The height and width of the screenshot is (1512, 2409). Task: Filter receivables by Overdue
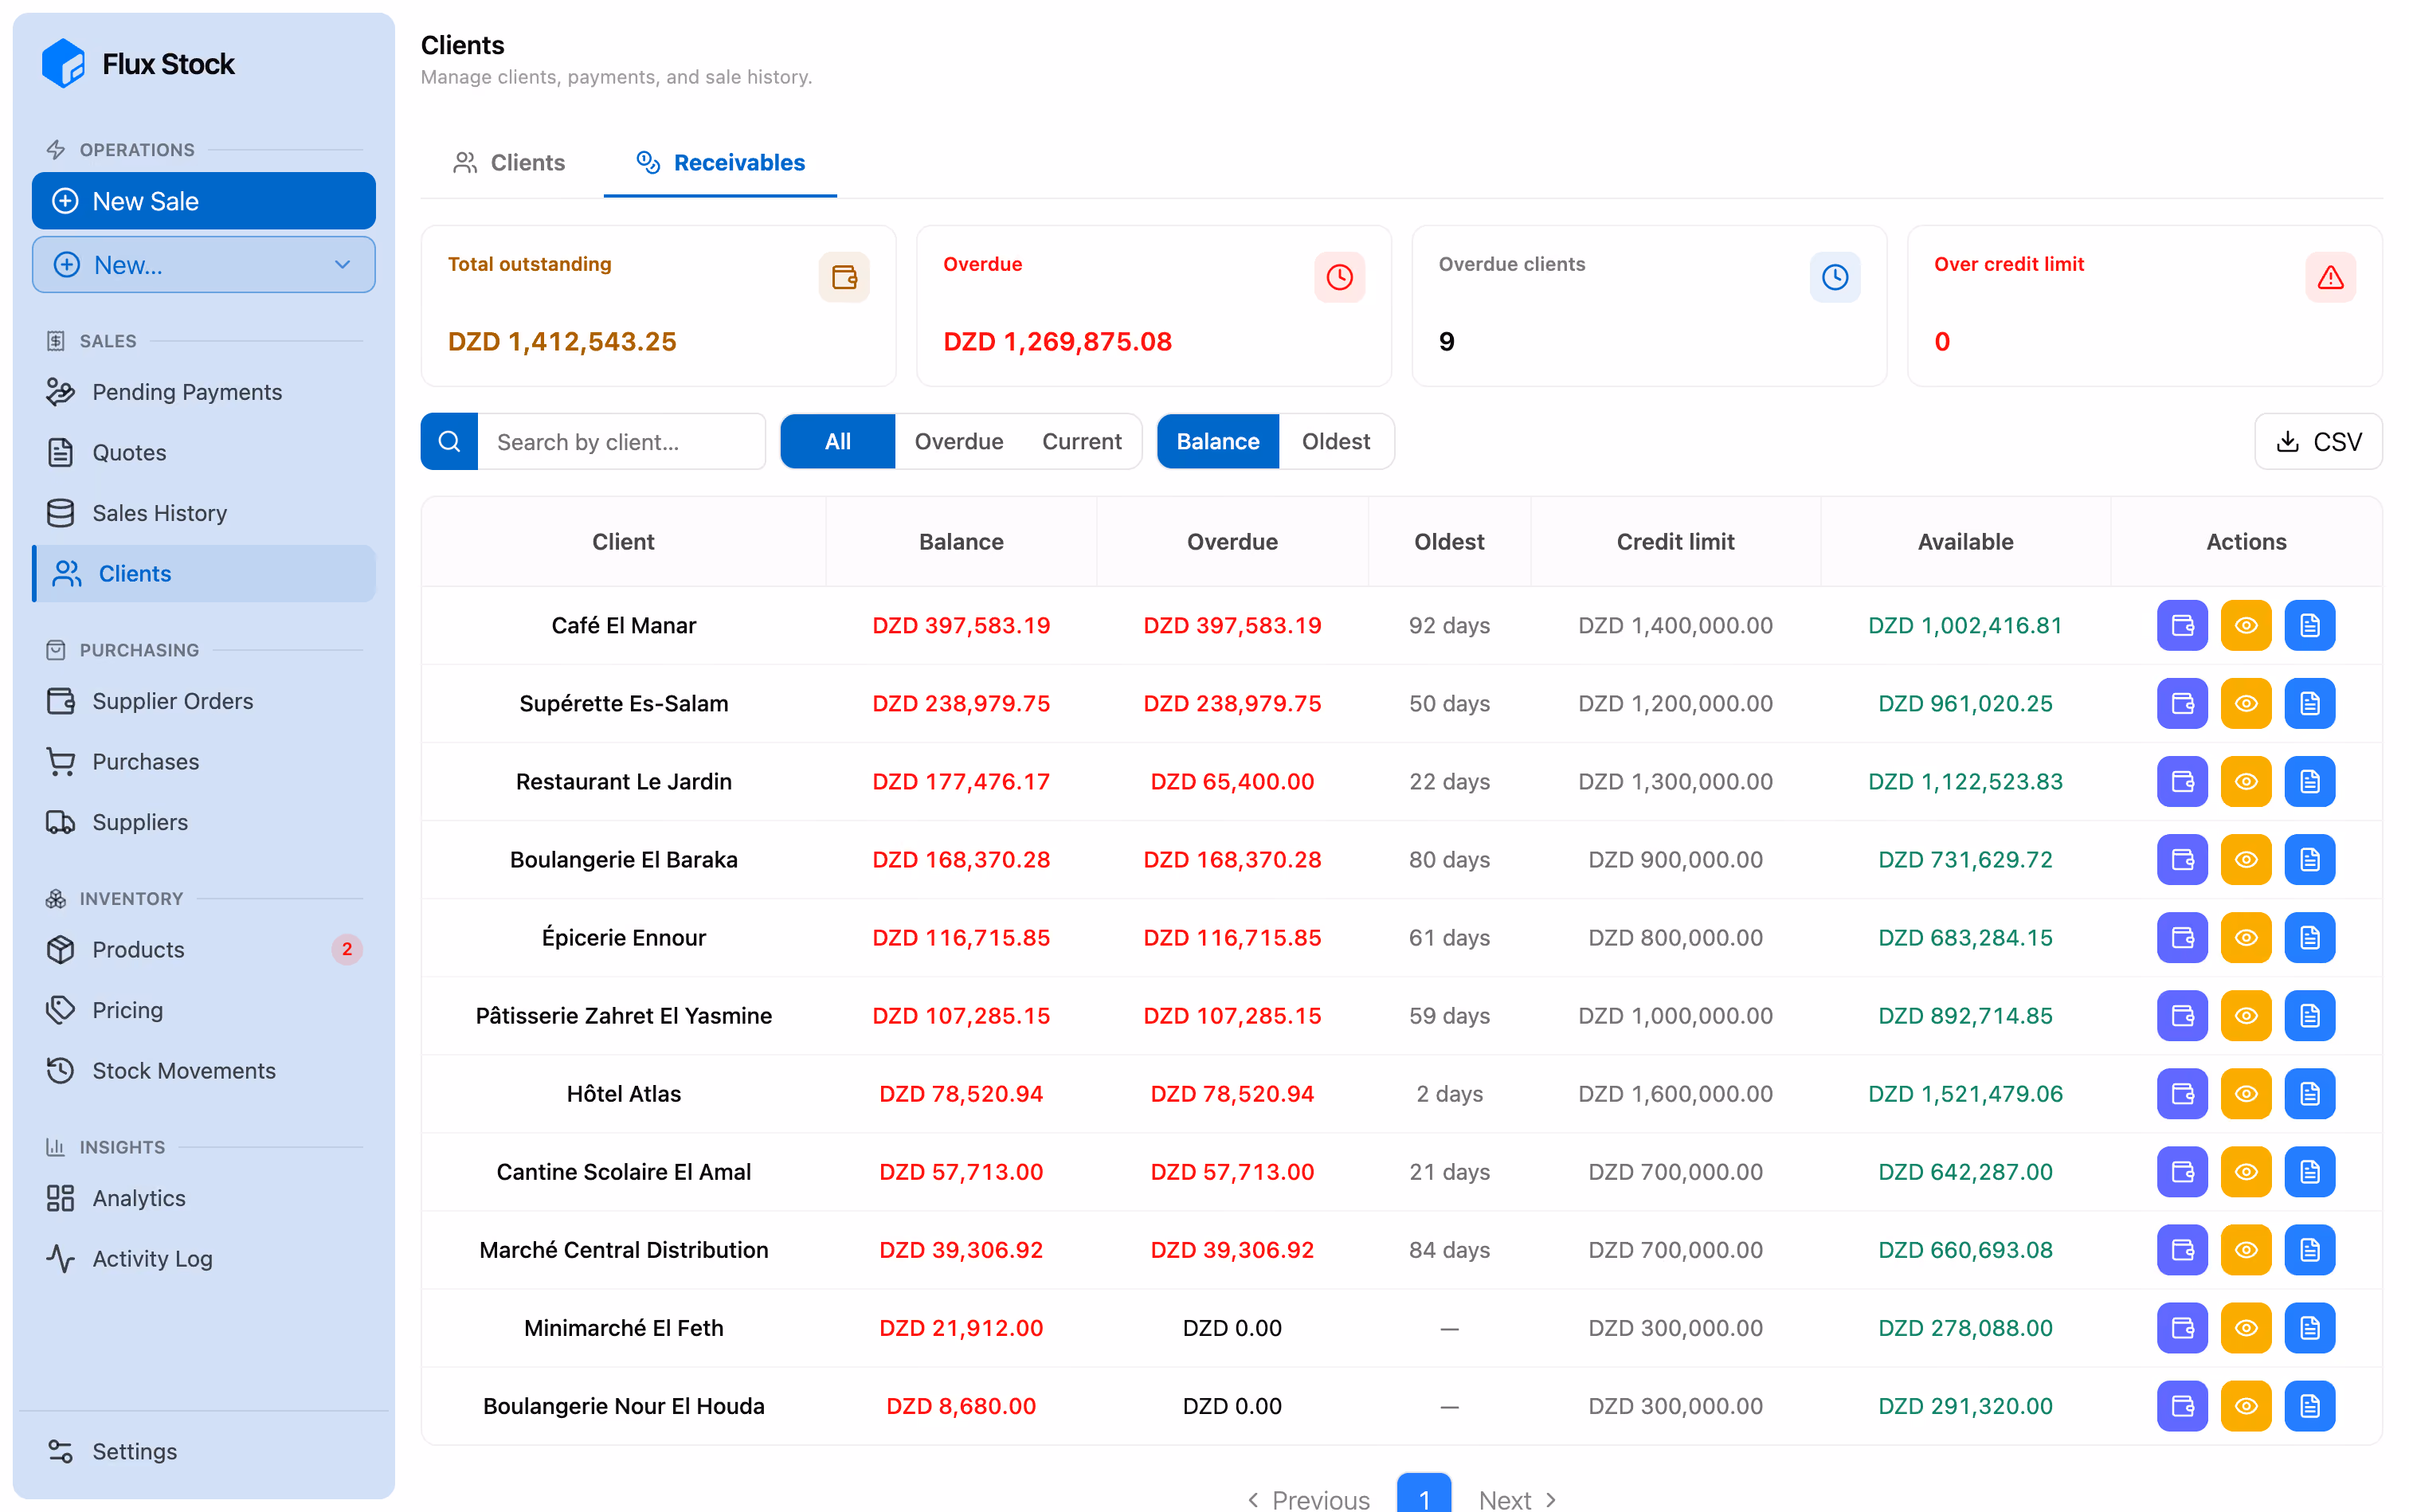click(x=958, y=441)
